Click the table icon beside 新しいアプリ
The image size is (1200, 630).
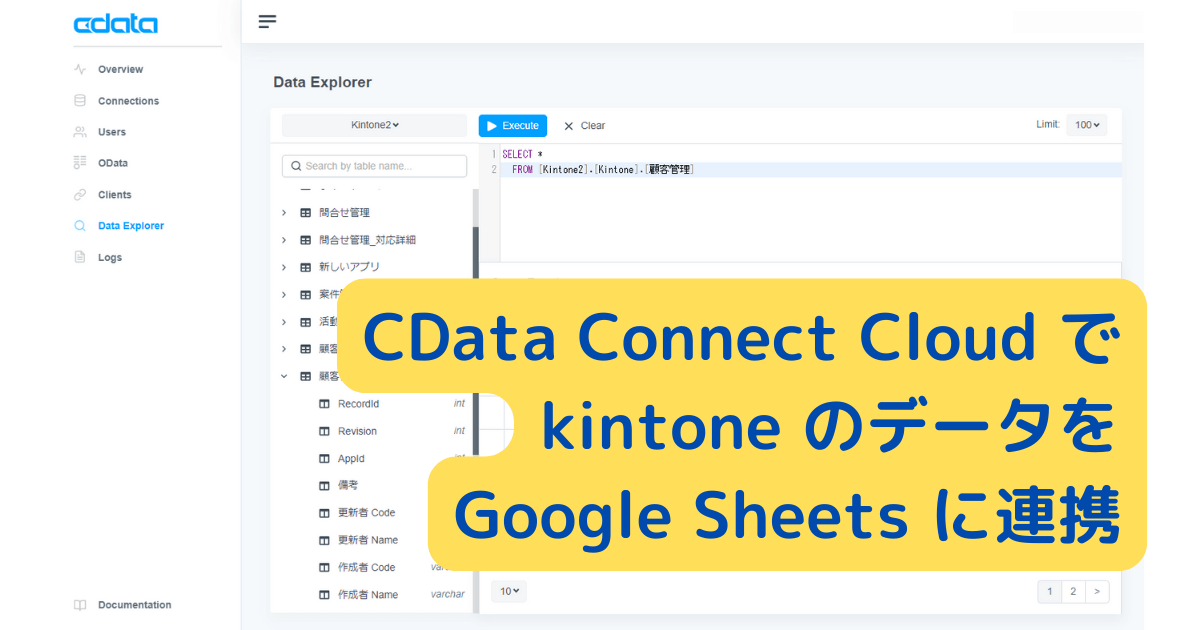click(306, 267)
